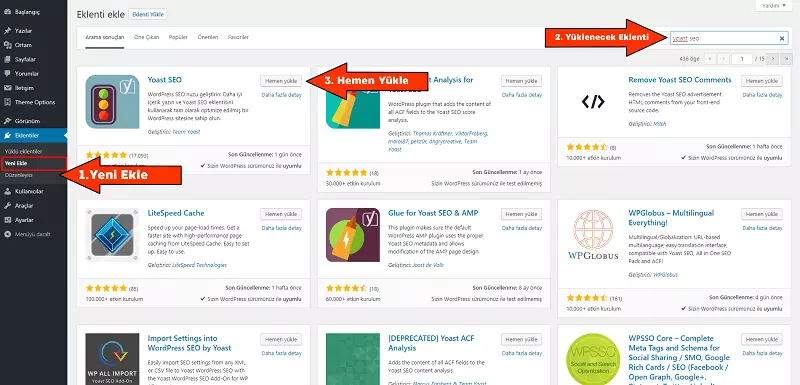Screen dimensions: 800x385
Task: Switch to the Popüler tab
Action: tap(179, 38)
